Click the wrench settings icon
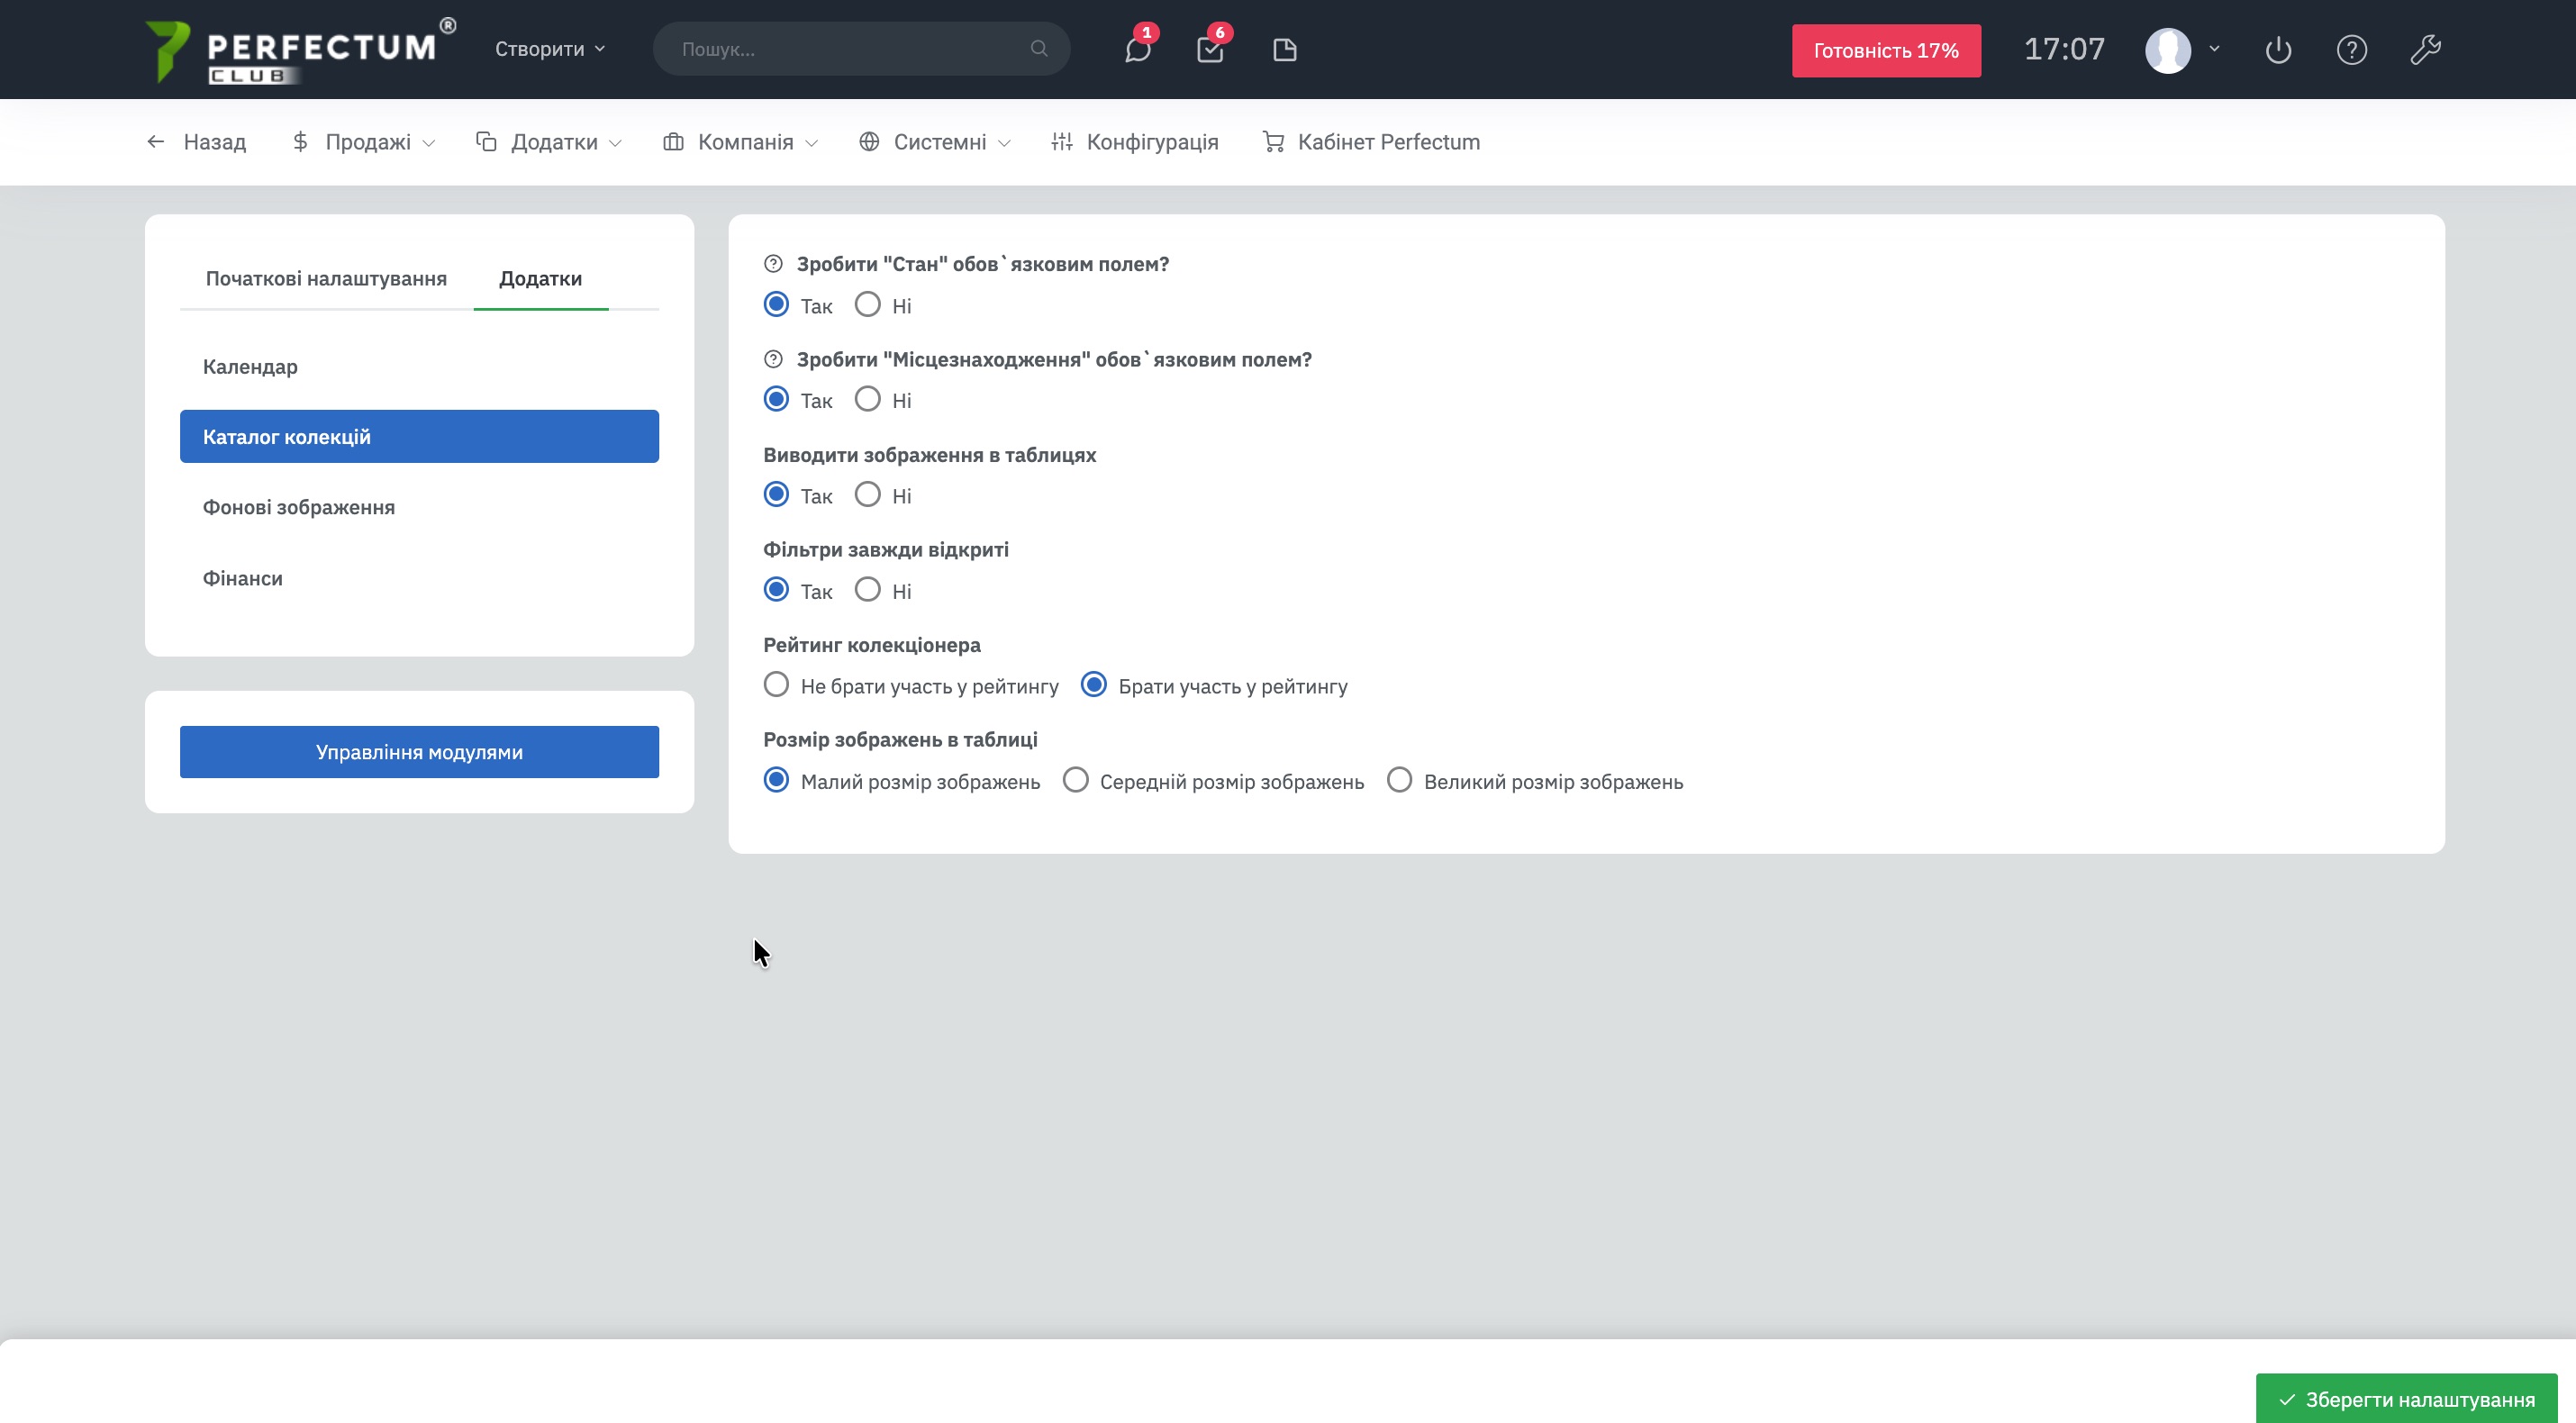This screenshot has width=2576, height=1423. (2425, 49)
